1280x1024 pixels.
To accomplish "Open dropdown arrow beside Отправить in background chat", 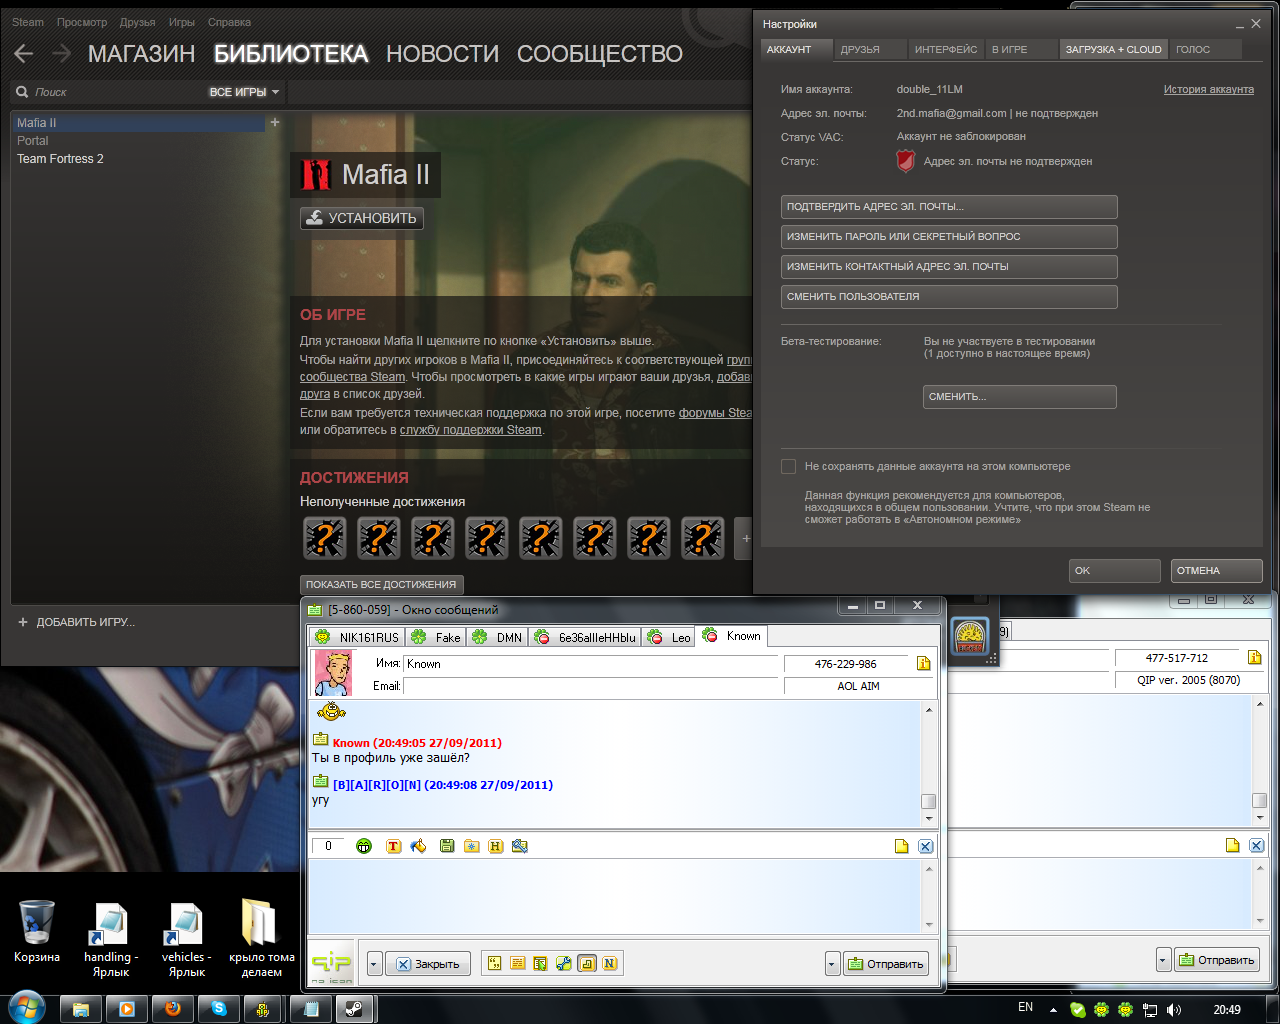I will (x=1163, y=960).
